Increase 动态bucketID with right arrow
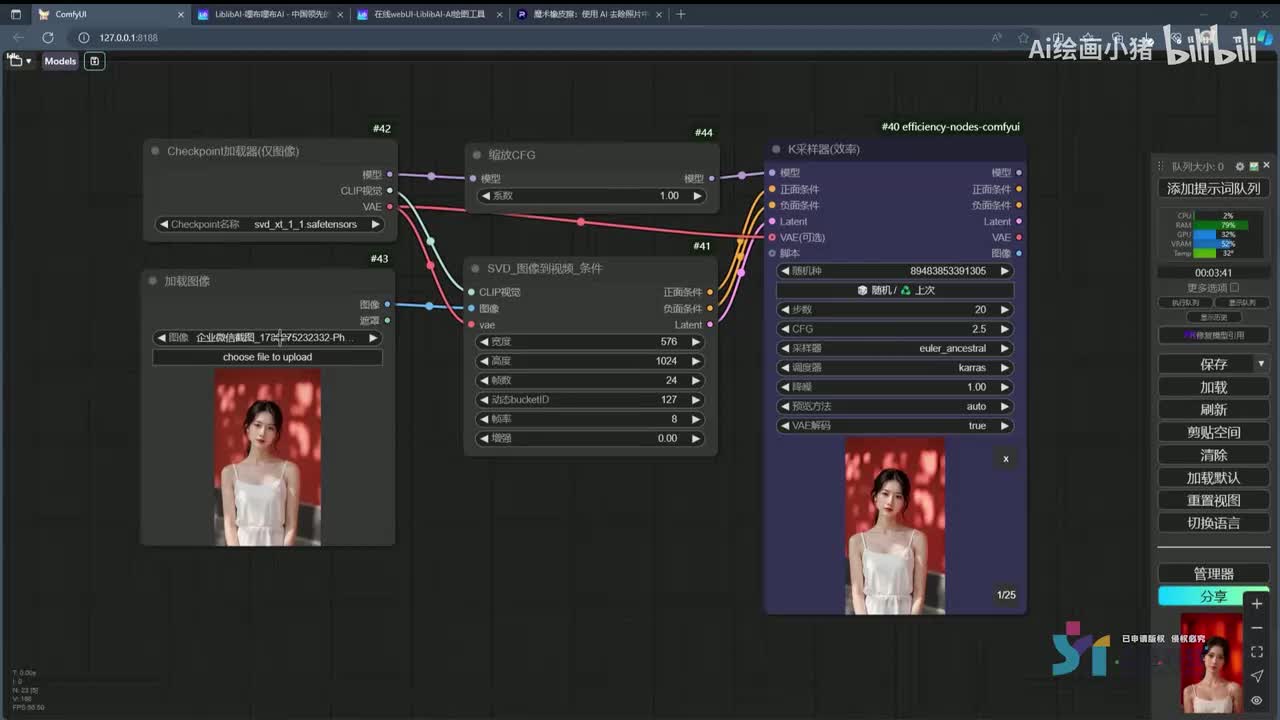 [x=696, y=400]
